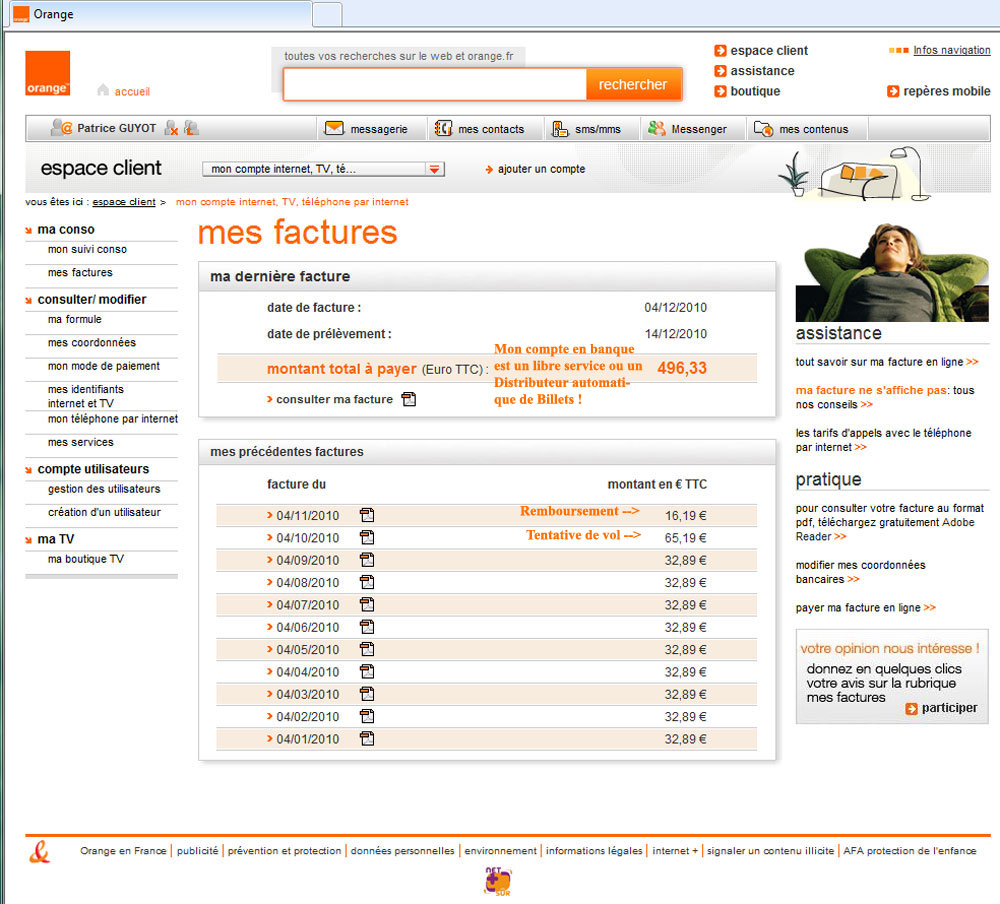Click the disconnect user icon with red cross
Viewport: 1000px width, 904px height.
[x=171, y=128]
